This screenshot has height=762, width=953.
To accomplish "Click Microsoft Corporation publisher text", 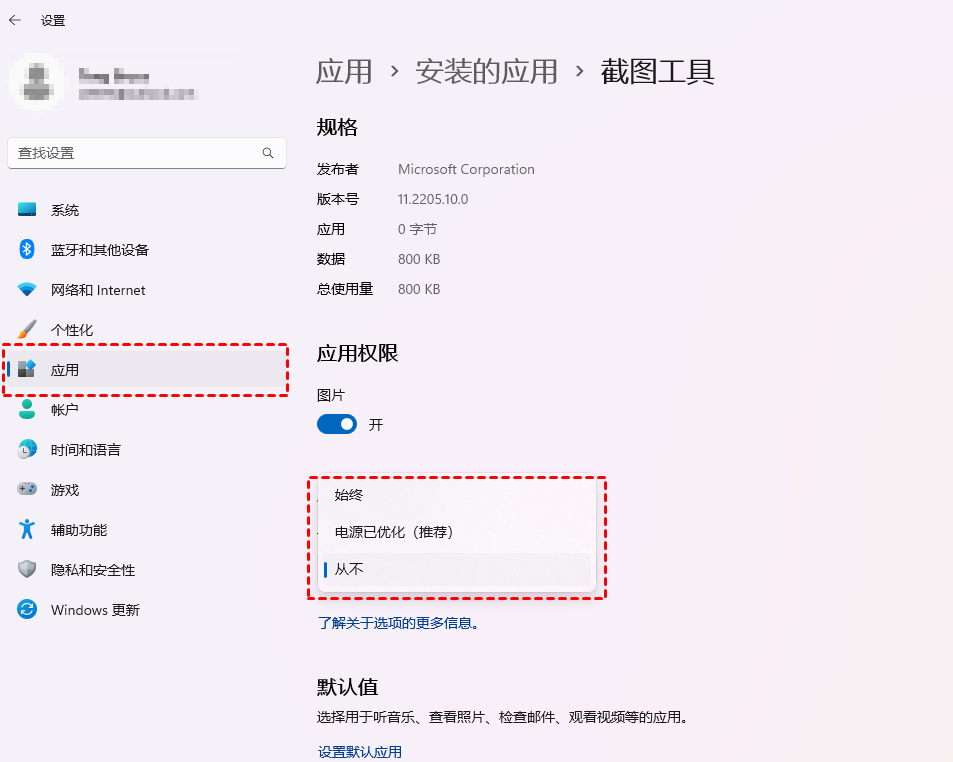I will (466, 169).
